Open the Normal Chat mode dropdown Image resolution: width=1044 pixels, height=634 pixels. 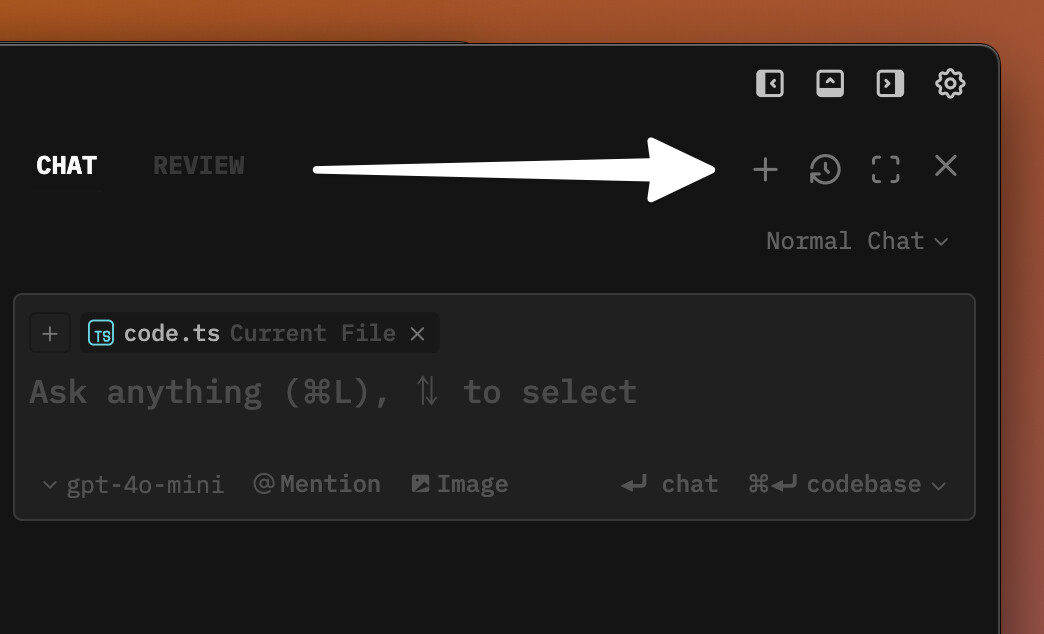(x=857, y=240)
